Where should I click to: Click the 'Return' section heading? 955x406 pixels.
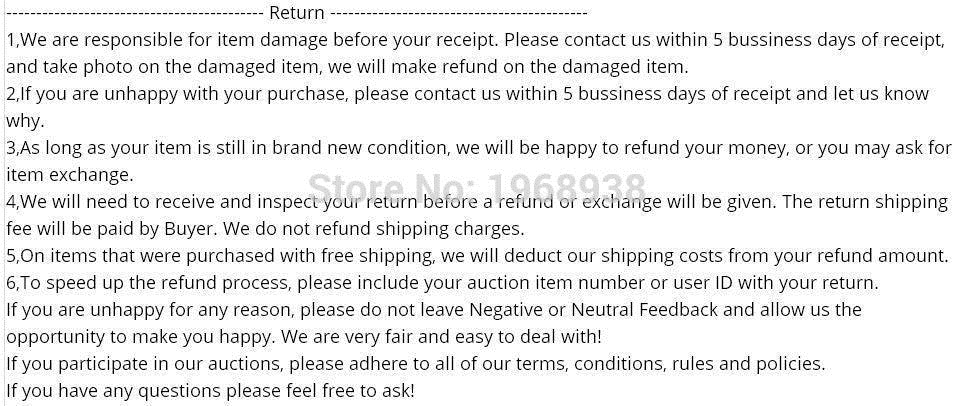point(297,12)
